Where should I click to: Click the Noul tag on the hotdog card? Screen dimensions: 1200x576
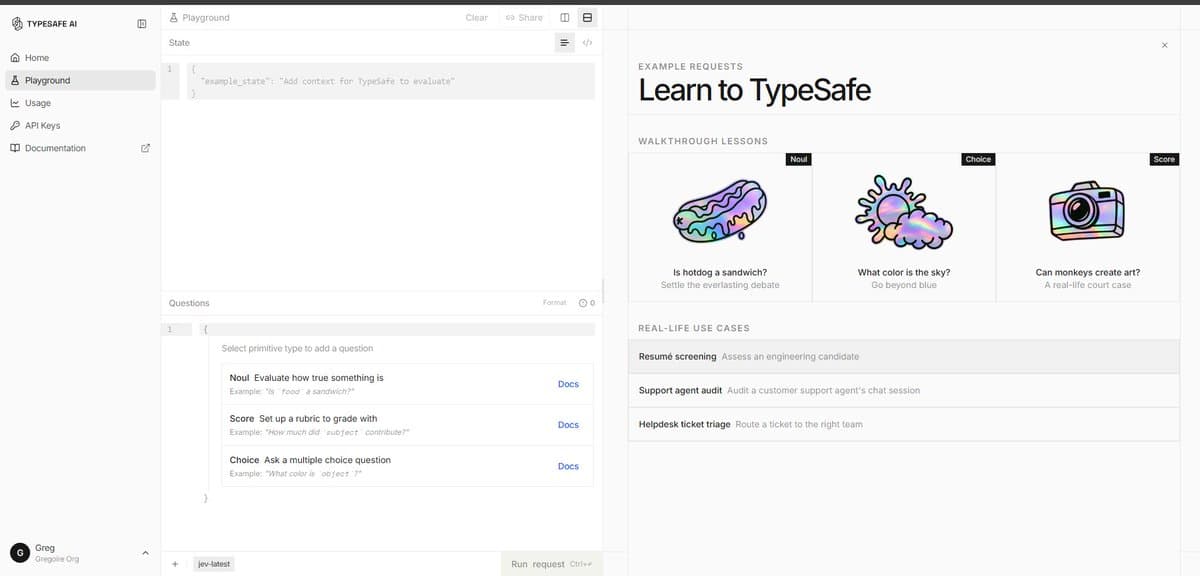(798, 159)
